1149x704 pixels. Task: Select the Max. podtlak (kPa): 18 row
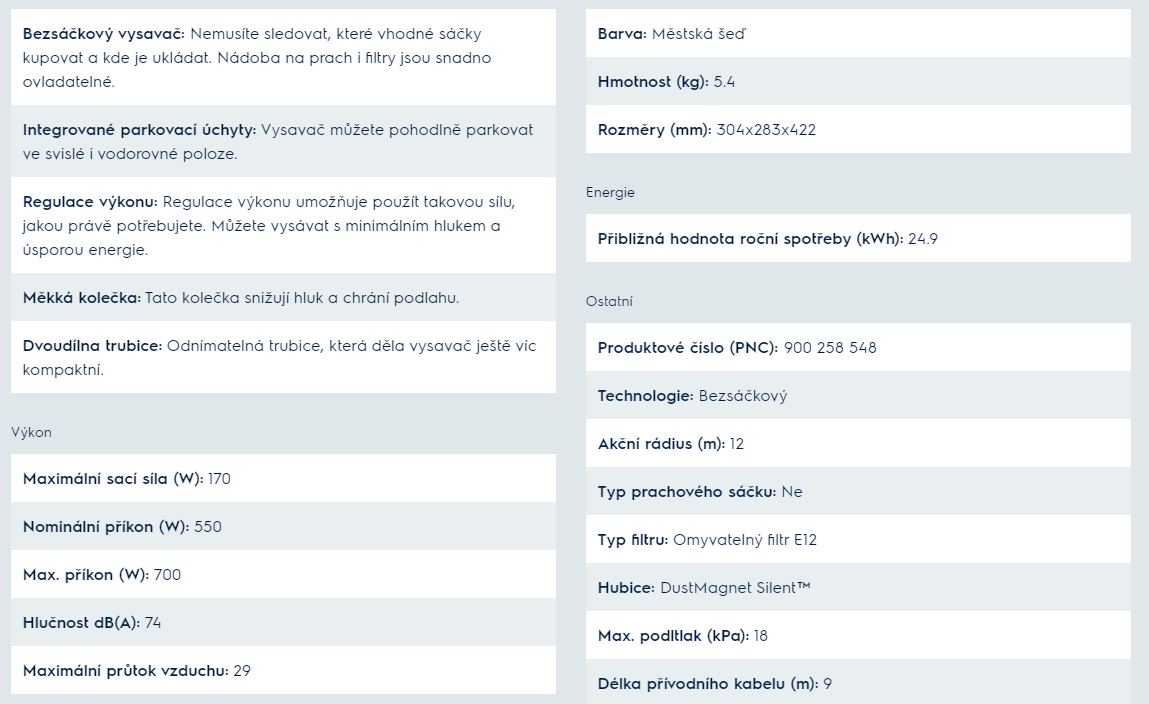click(858, 635)
